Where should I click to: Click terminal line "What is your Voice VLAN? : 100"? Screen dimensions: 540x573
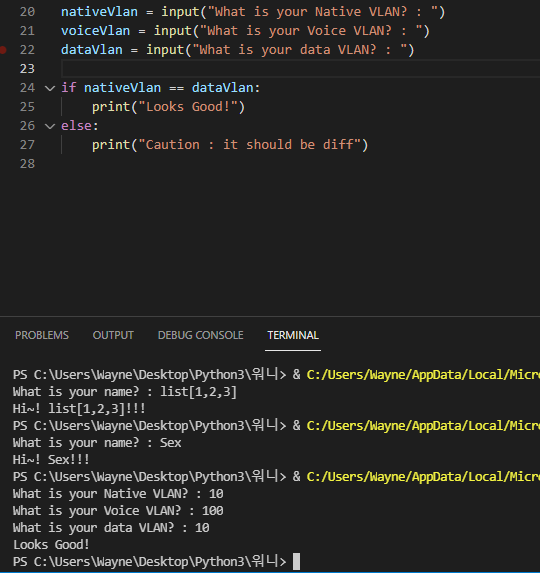point(118,511)
